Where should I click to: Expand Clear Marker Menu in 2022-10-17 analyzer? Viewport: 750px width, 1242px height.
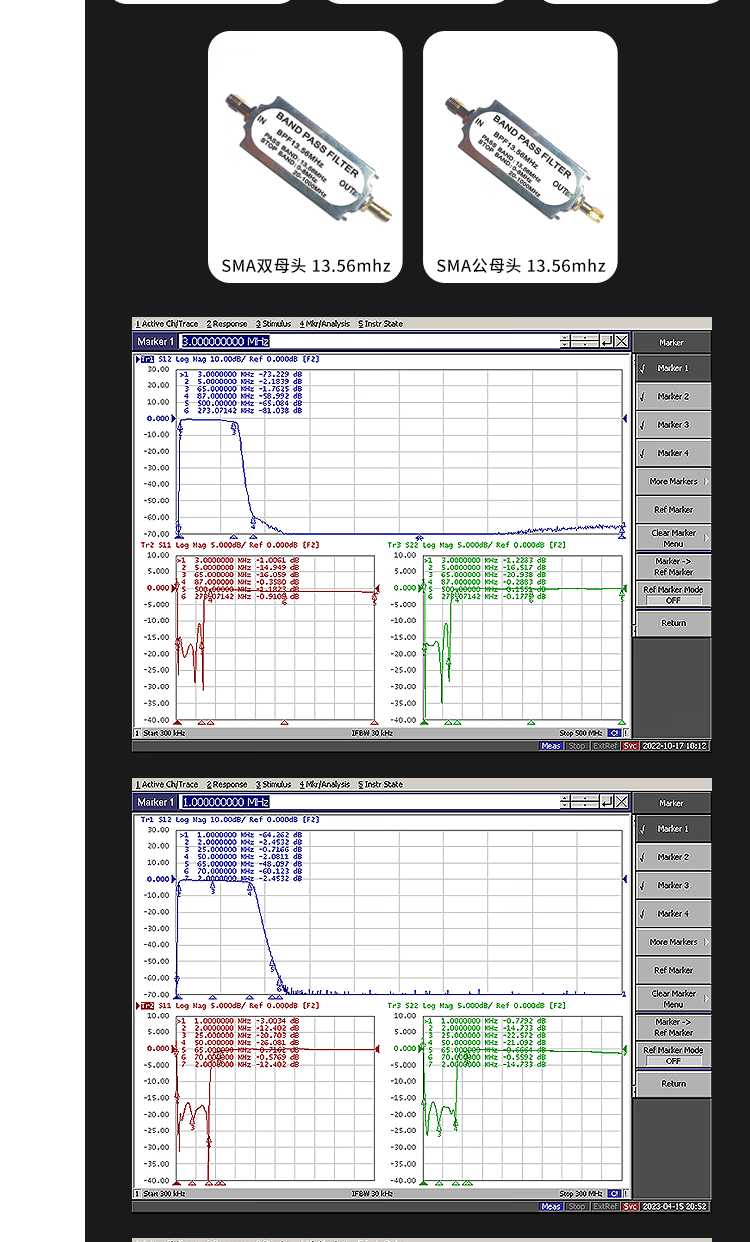673,538
